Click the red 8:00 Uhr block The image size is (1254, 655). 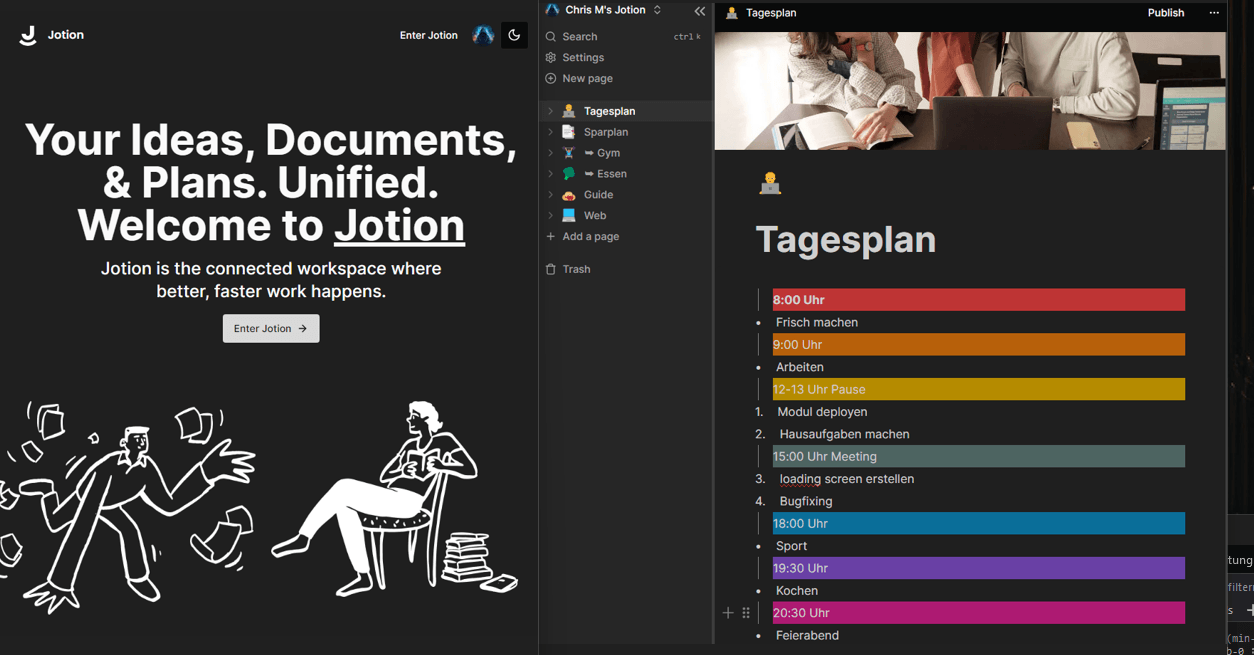[978, 300]
